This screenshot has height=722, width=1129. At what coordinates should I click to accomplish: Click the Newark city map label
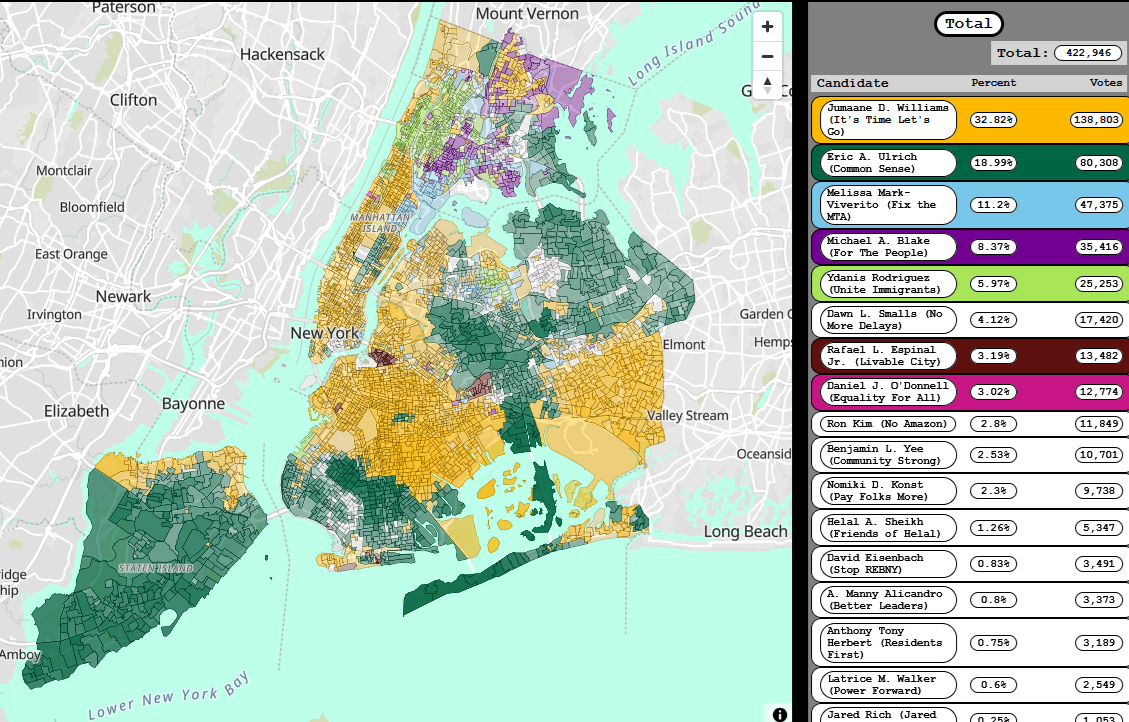(x=123, y=297)
